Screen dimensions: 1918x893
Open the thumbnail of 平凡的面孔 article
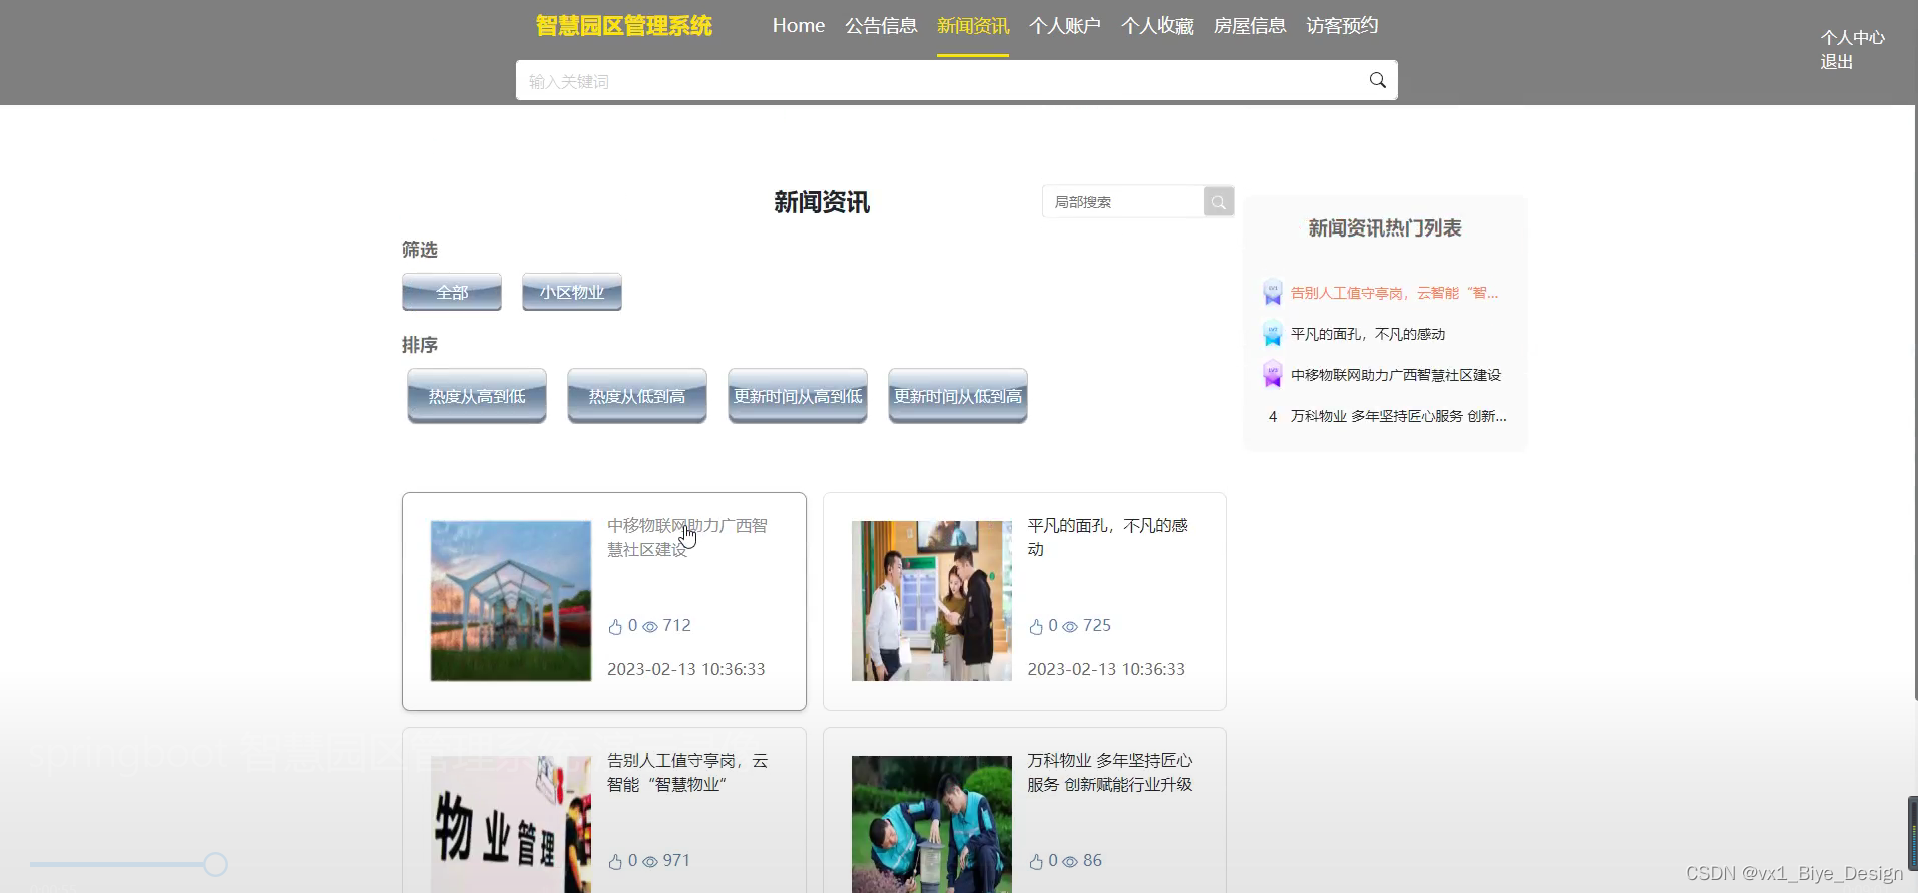tap(932, 601)
